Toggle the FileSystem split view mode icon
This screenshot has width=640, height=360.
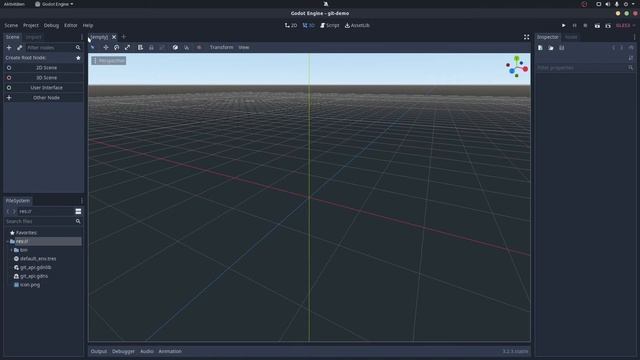78,211
